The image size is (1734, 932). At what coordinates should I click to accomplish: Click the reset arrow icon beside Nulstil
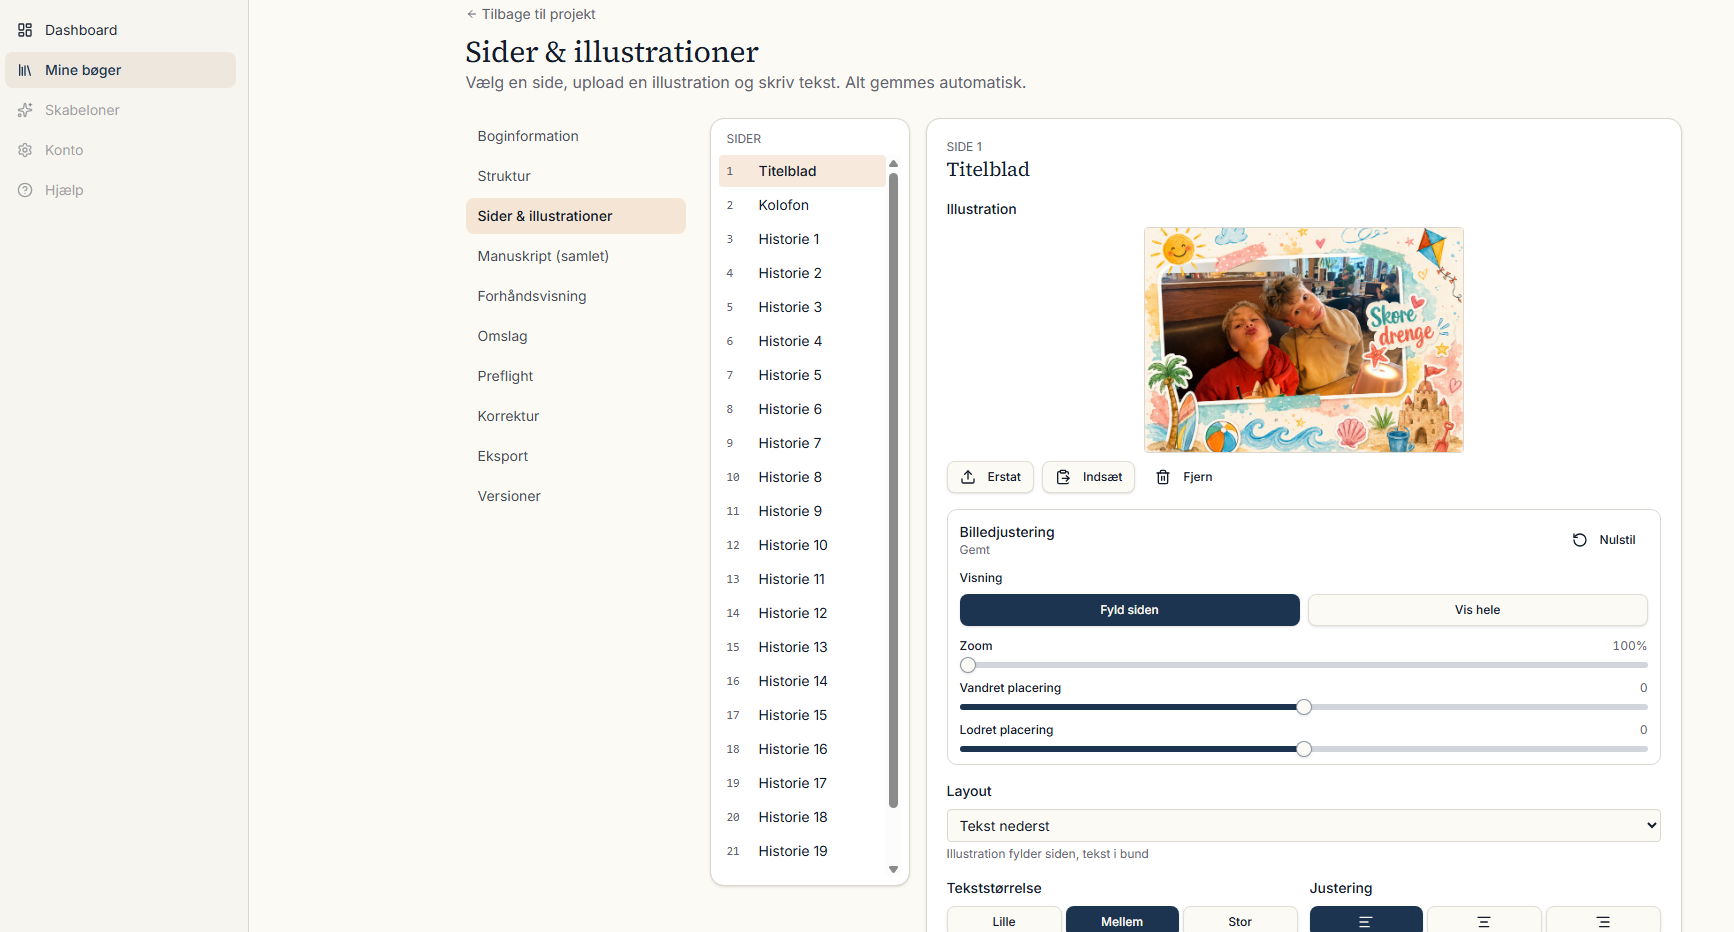[x=1580, y=540]
